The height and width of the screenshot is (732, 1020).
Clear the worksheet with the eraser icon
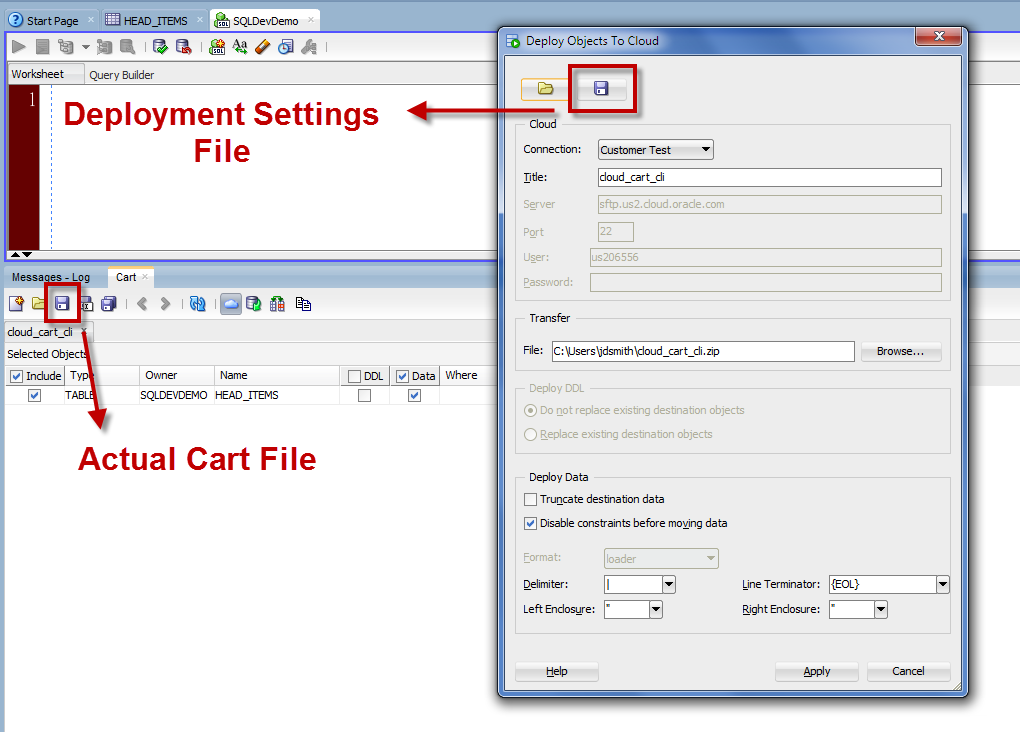(x=262, y=47)
